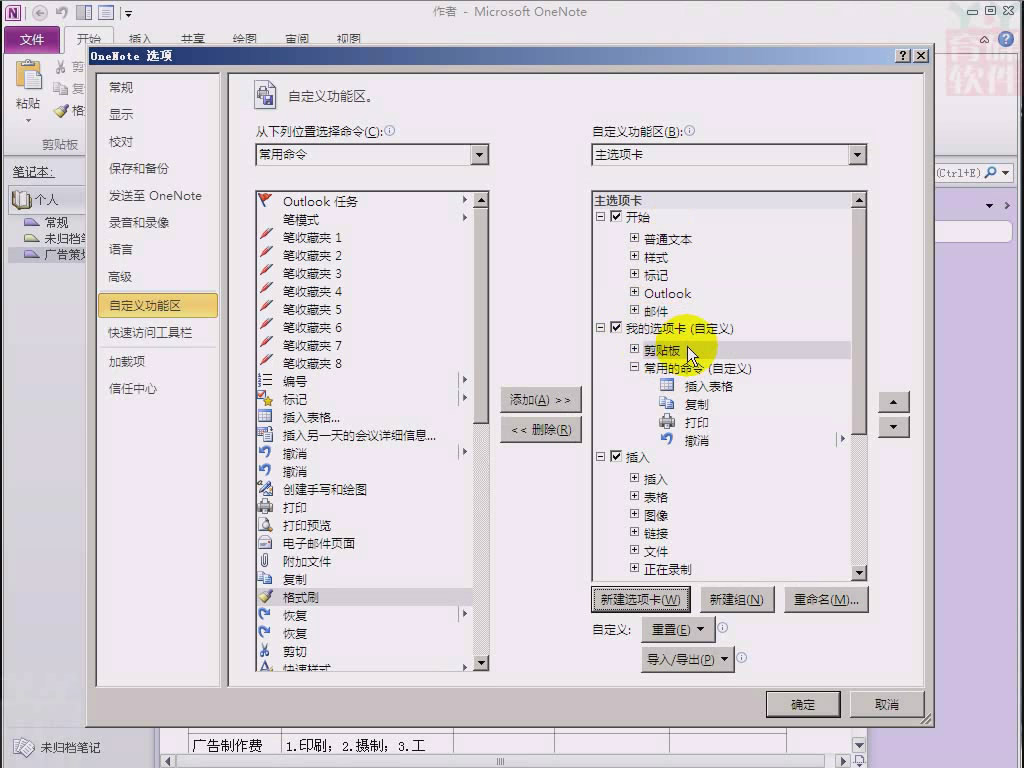
Task: Click the 插入另一天的会议详细信息 icon
Action: click(x=265, y=434)
